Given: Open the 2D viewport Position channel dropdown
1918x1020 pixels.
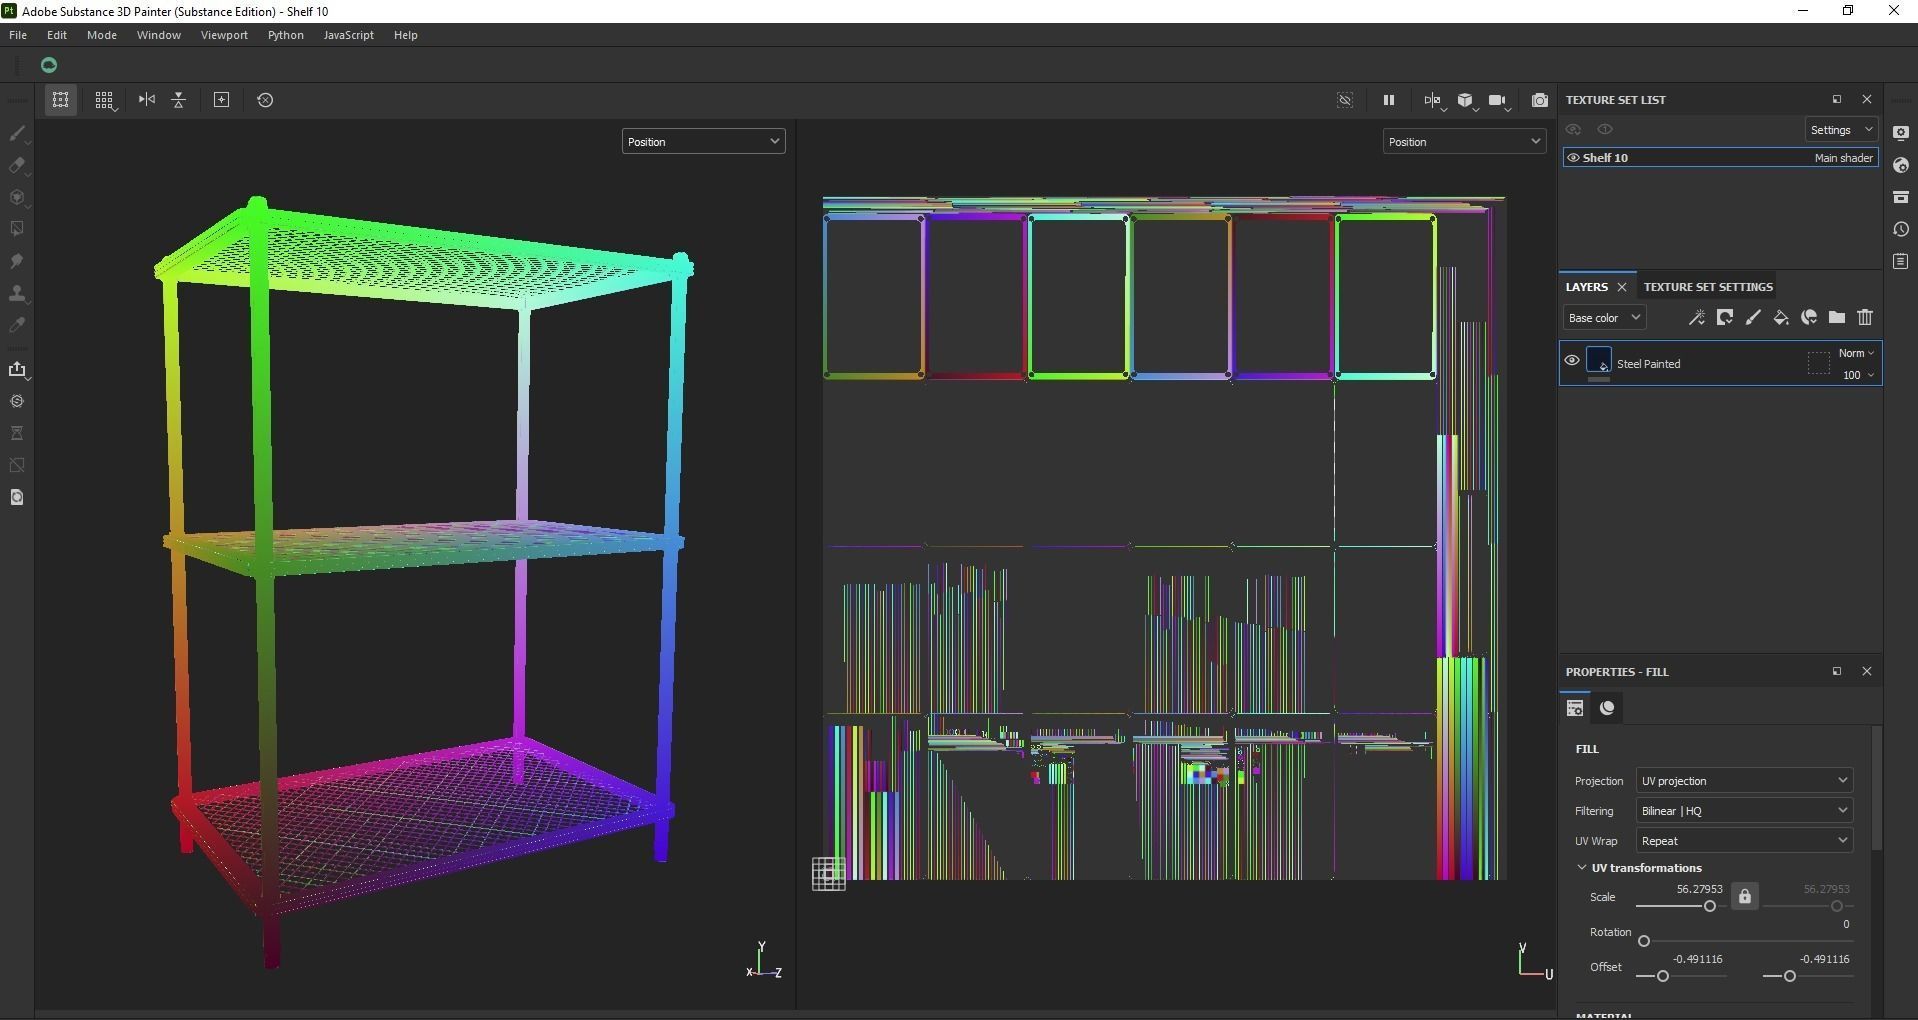Looking at the screenshot, I should 1464,142.
